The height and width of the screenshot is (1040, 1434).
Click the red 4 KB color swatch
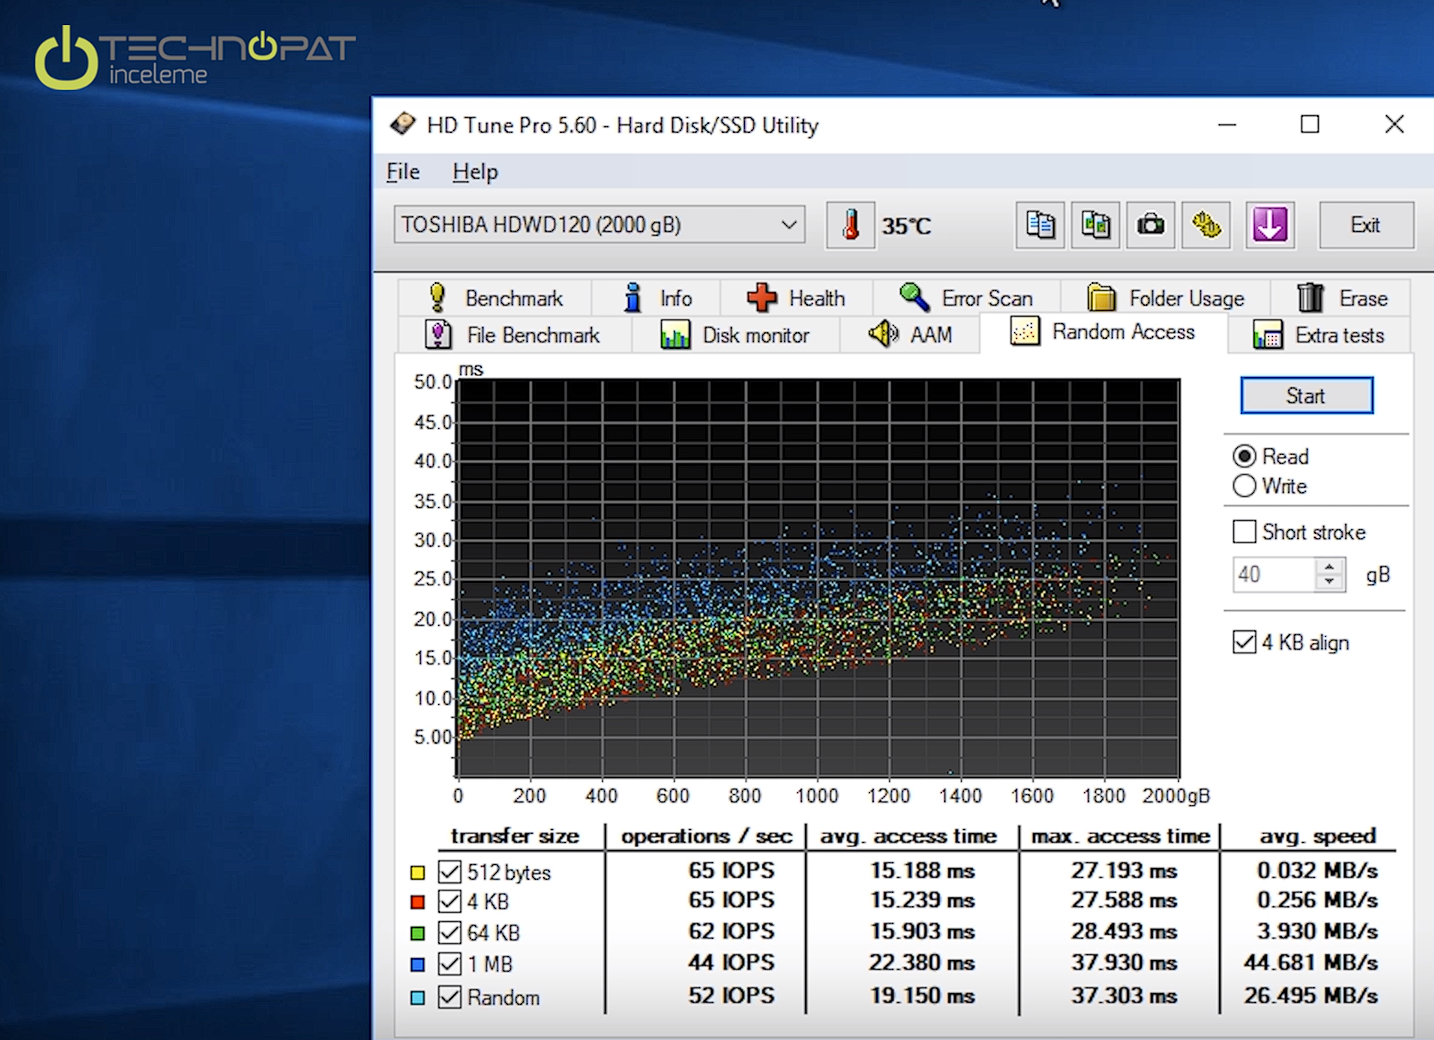coord(418,903)
